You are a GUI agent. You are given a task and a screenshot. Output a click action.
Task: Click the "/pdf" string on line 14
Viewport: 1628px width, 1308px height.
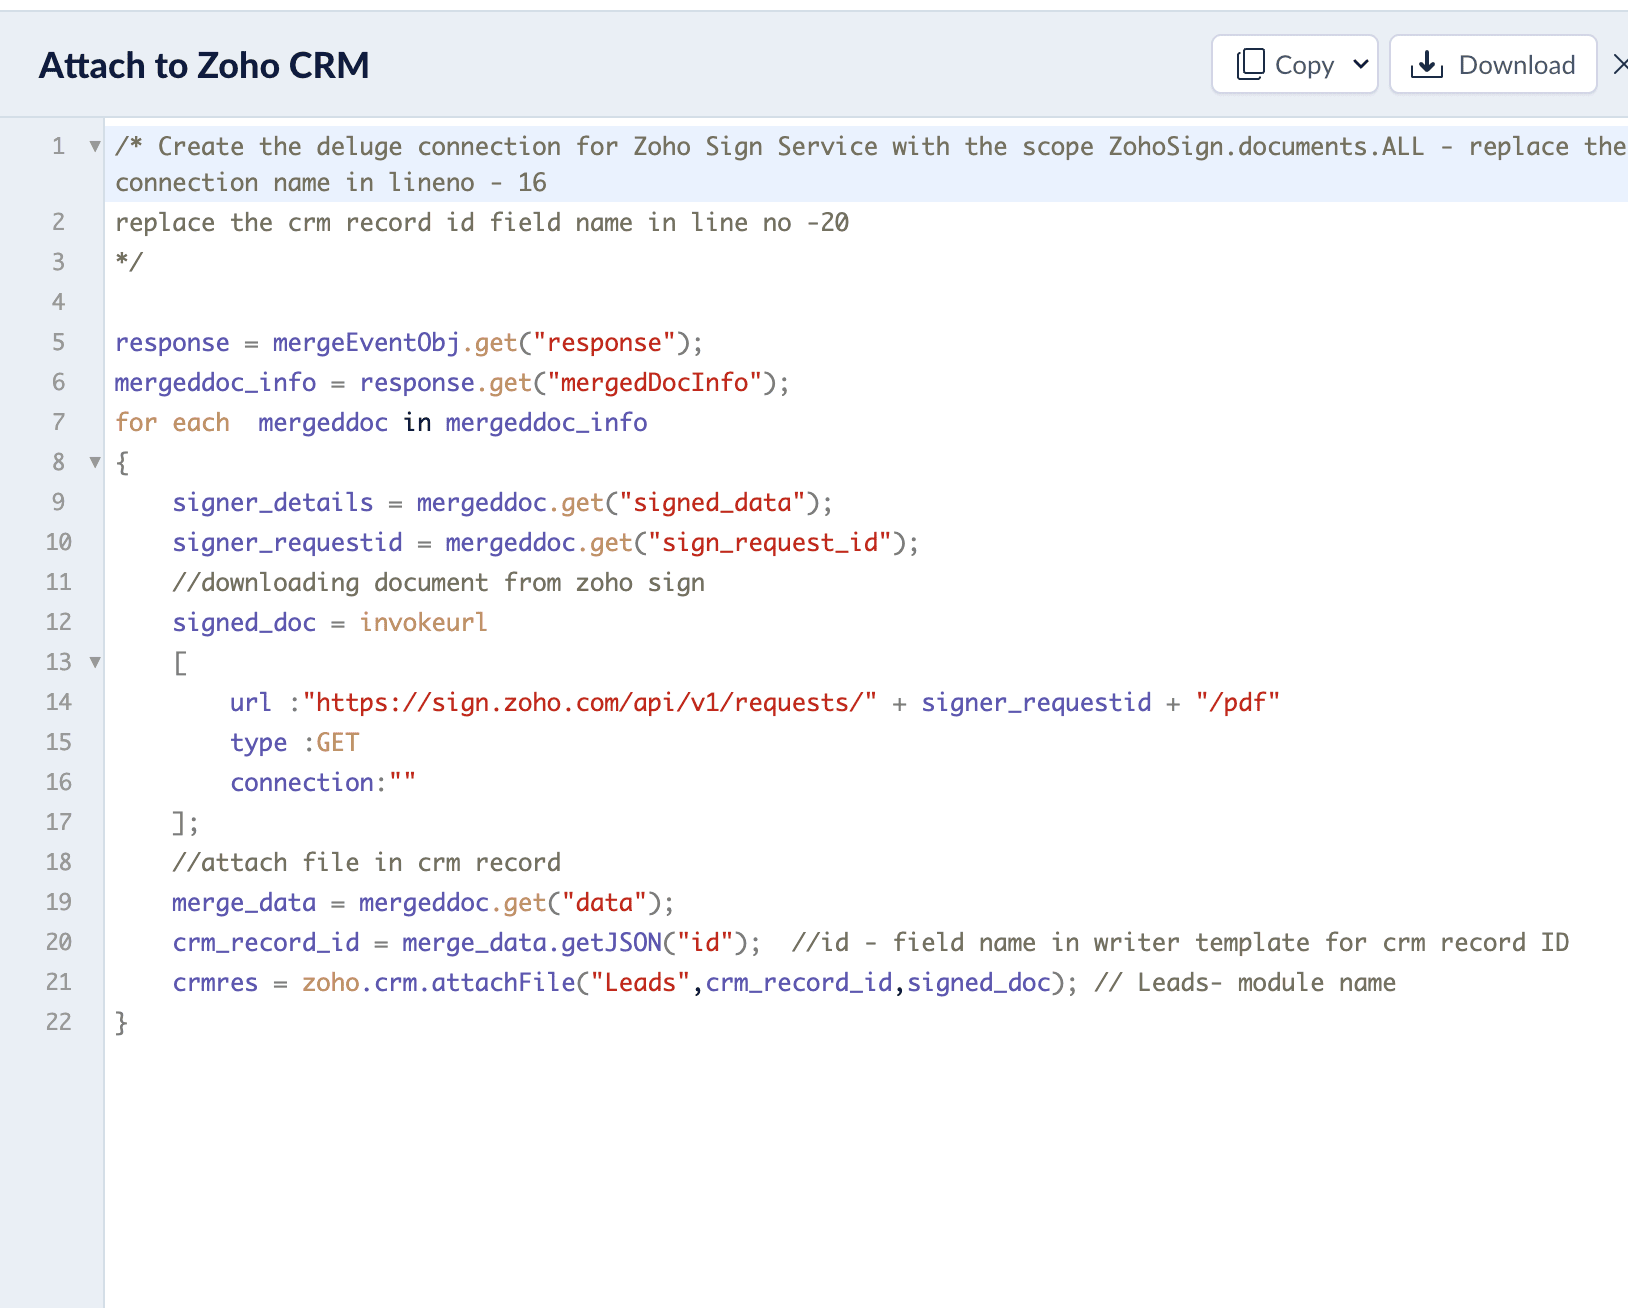point(1238,703)
